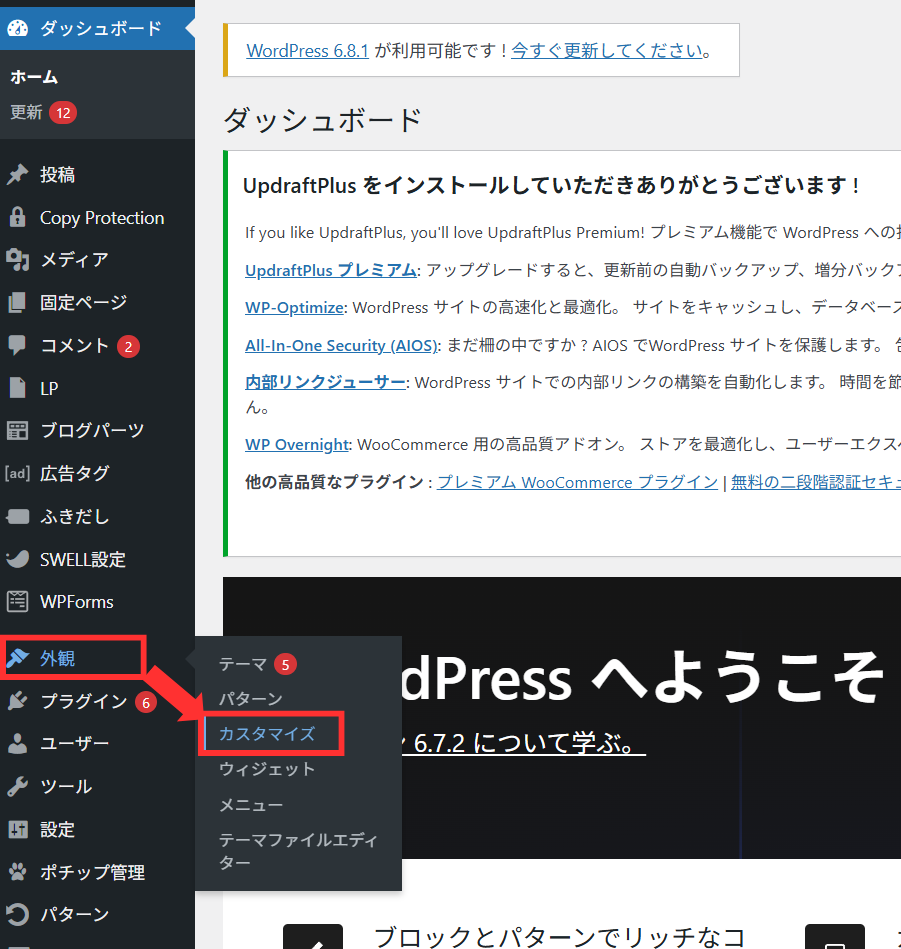Click the paintbrush icon beside 外観

point(18,658)
